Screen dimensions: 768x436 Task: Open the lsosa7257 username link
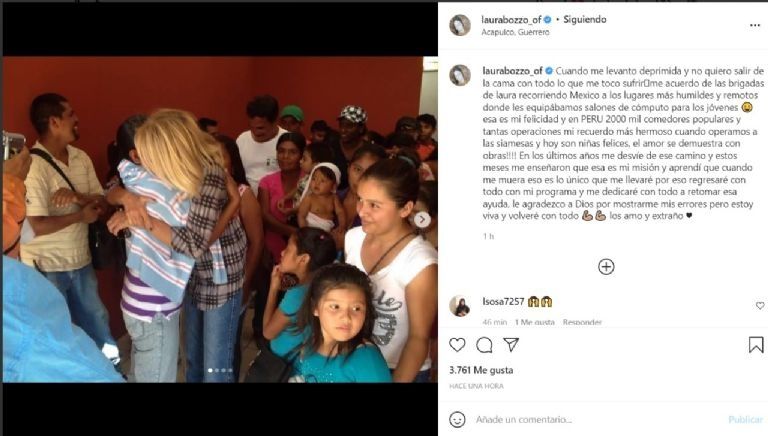coord(503,301)
